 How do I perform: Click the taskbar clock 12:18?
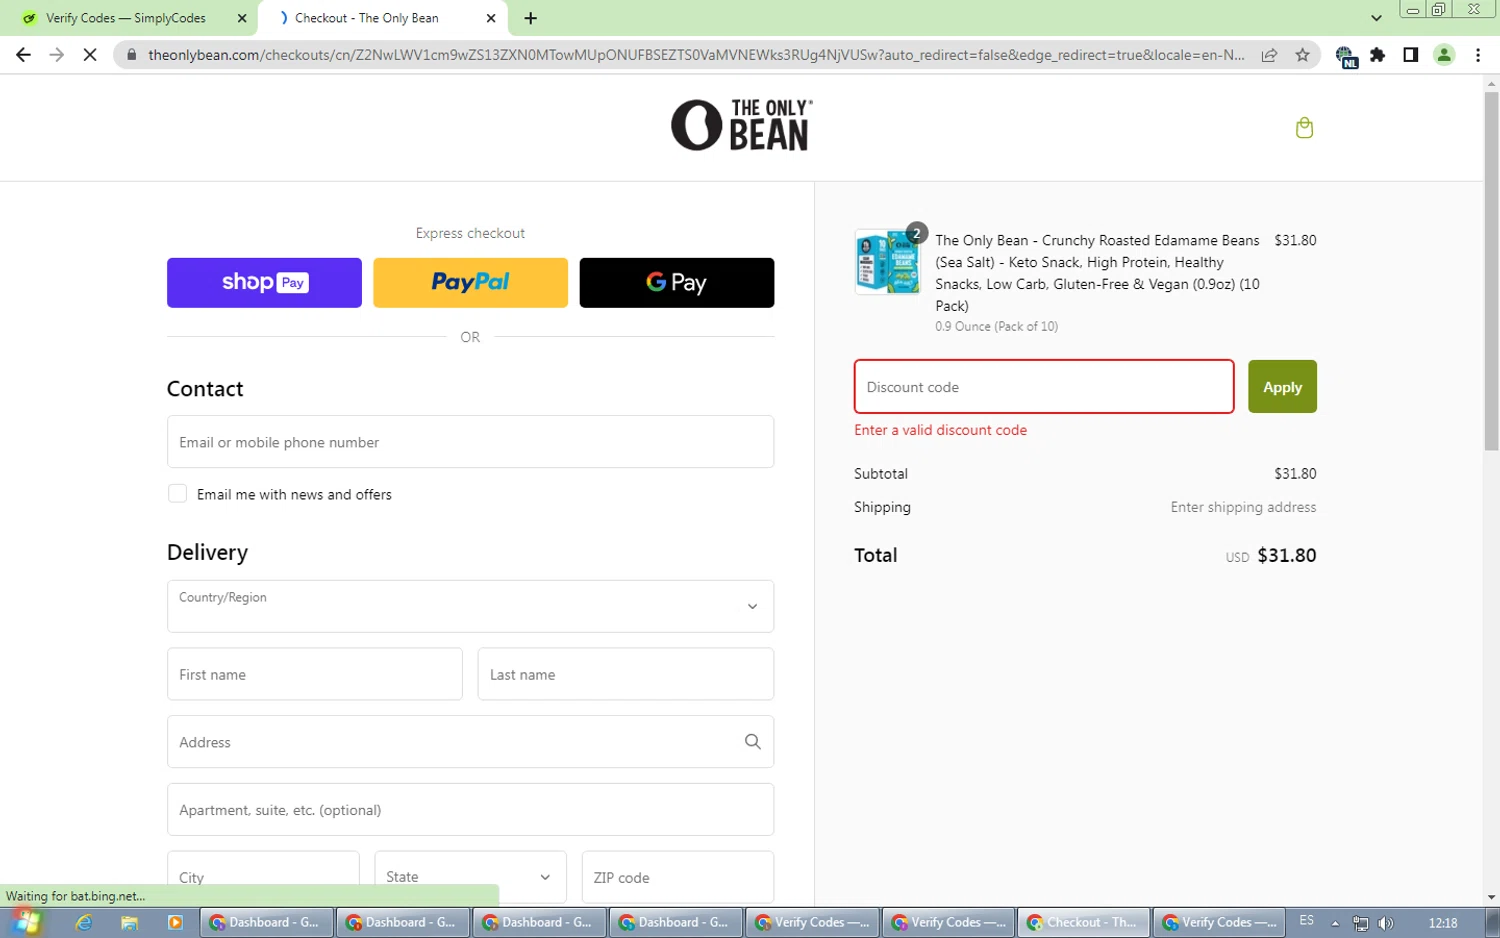[x=1443, y=923]
